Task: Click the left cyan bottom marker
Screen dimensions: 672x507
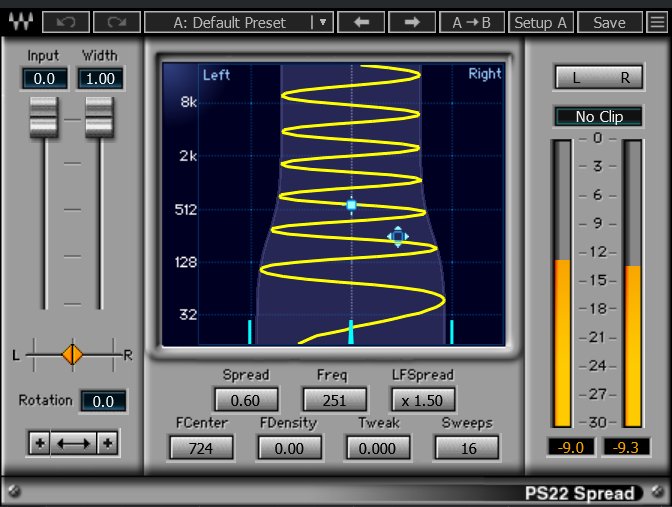Action: 250,332
